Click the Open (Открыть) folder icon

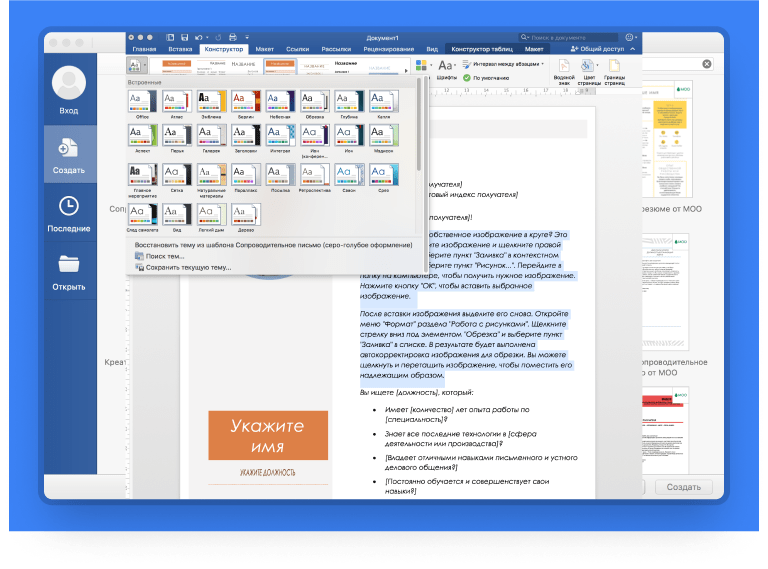pyautogui.click(x=69, y=270)
